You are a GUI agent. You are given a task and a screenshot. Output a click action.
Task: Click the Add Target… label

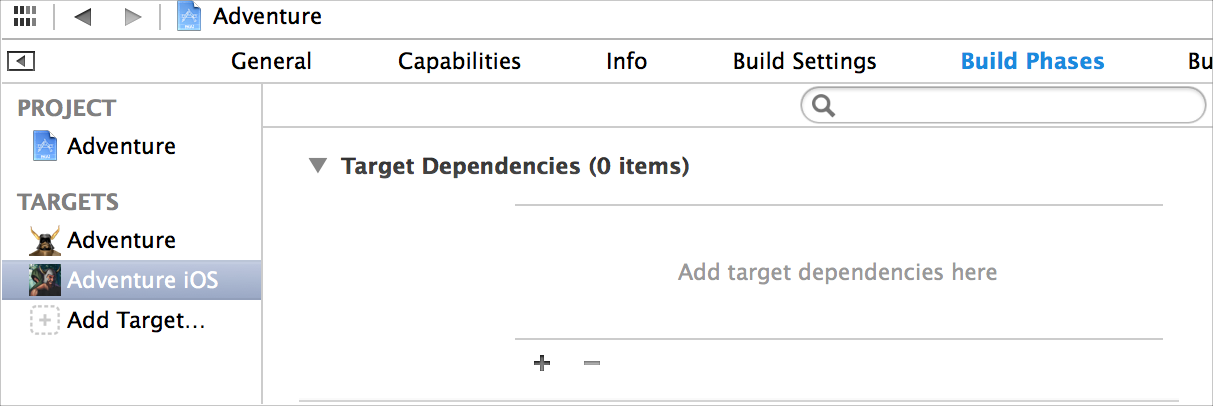[136, 321]
